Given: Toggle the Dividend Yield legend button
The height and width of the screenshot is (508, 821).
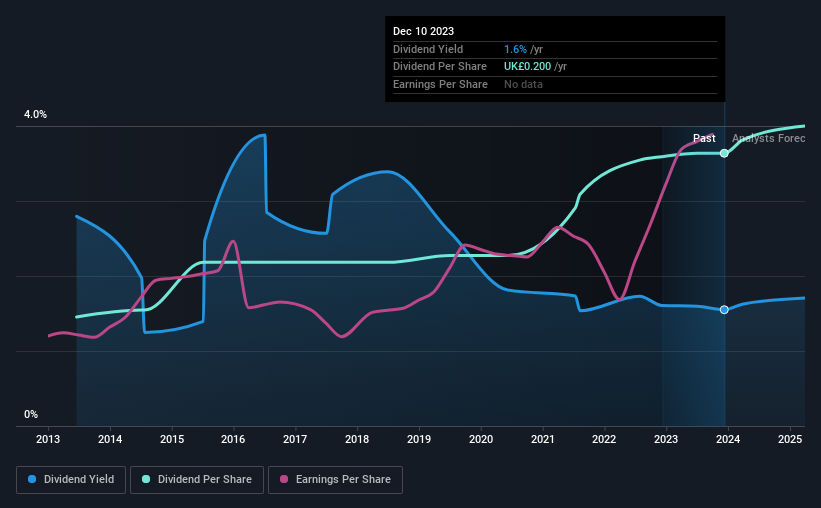Looking at the screenshot, I should (x=71, y=480).
